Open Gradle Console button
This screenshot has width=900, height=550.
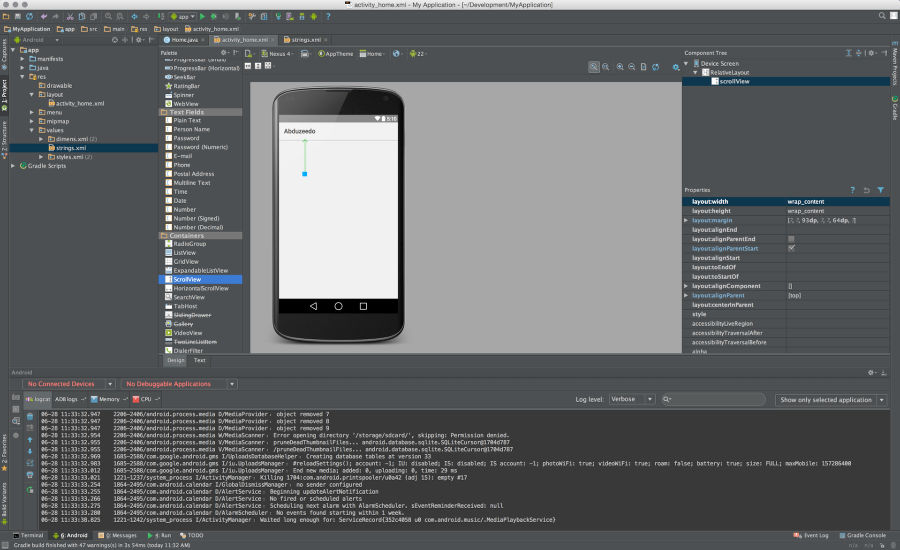(x=863, y=536)
